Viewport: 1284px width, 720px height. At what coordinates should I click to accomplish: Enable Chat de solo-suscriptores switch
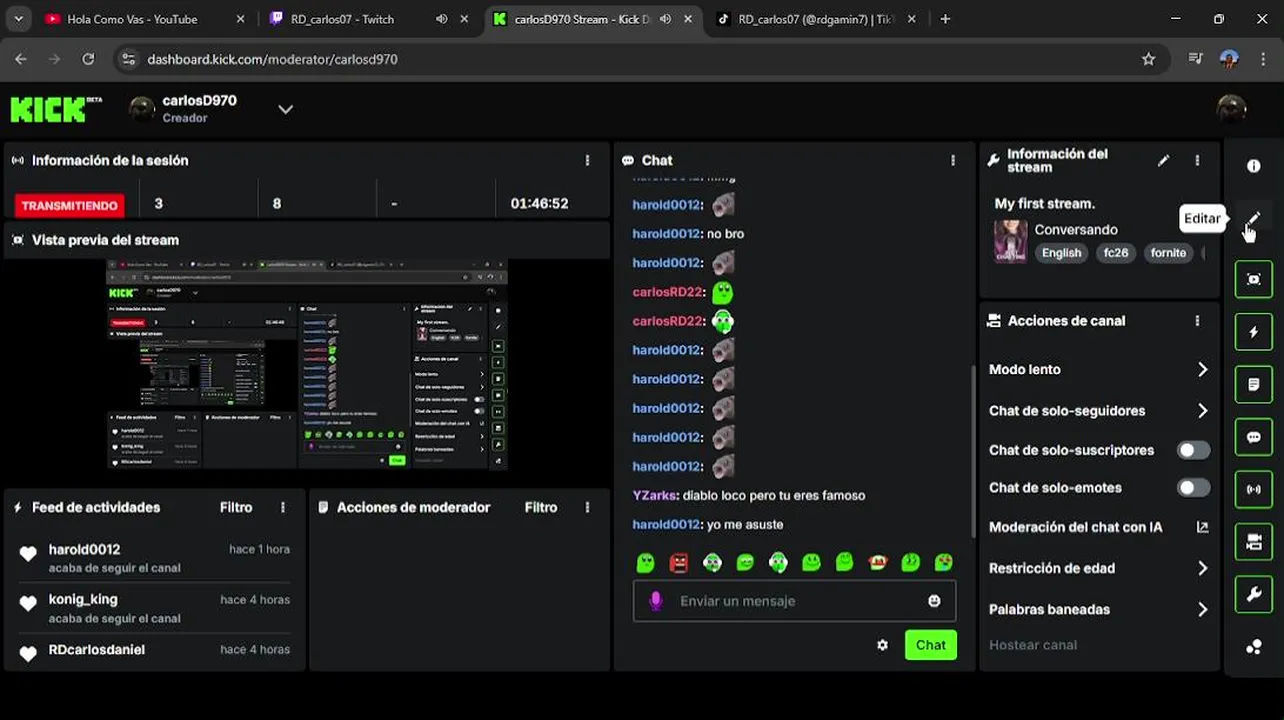(1193, 450)
